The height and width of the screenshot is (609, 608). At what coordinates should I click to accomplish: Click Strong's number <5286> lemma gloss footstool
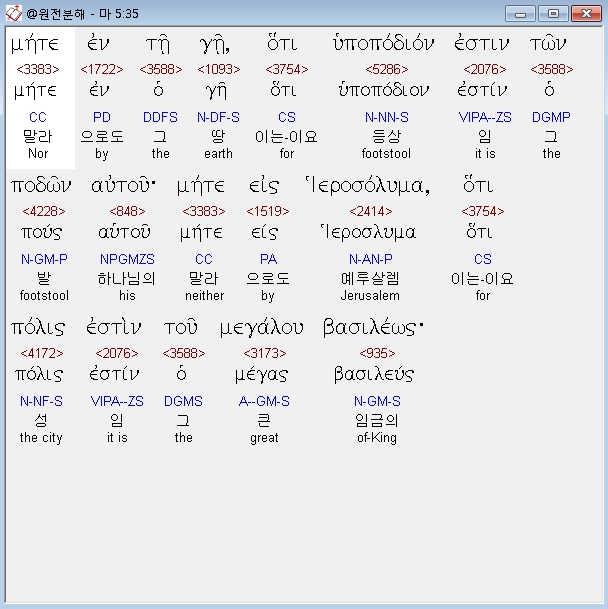[387, 153]
